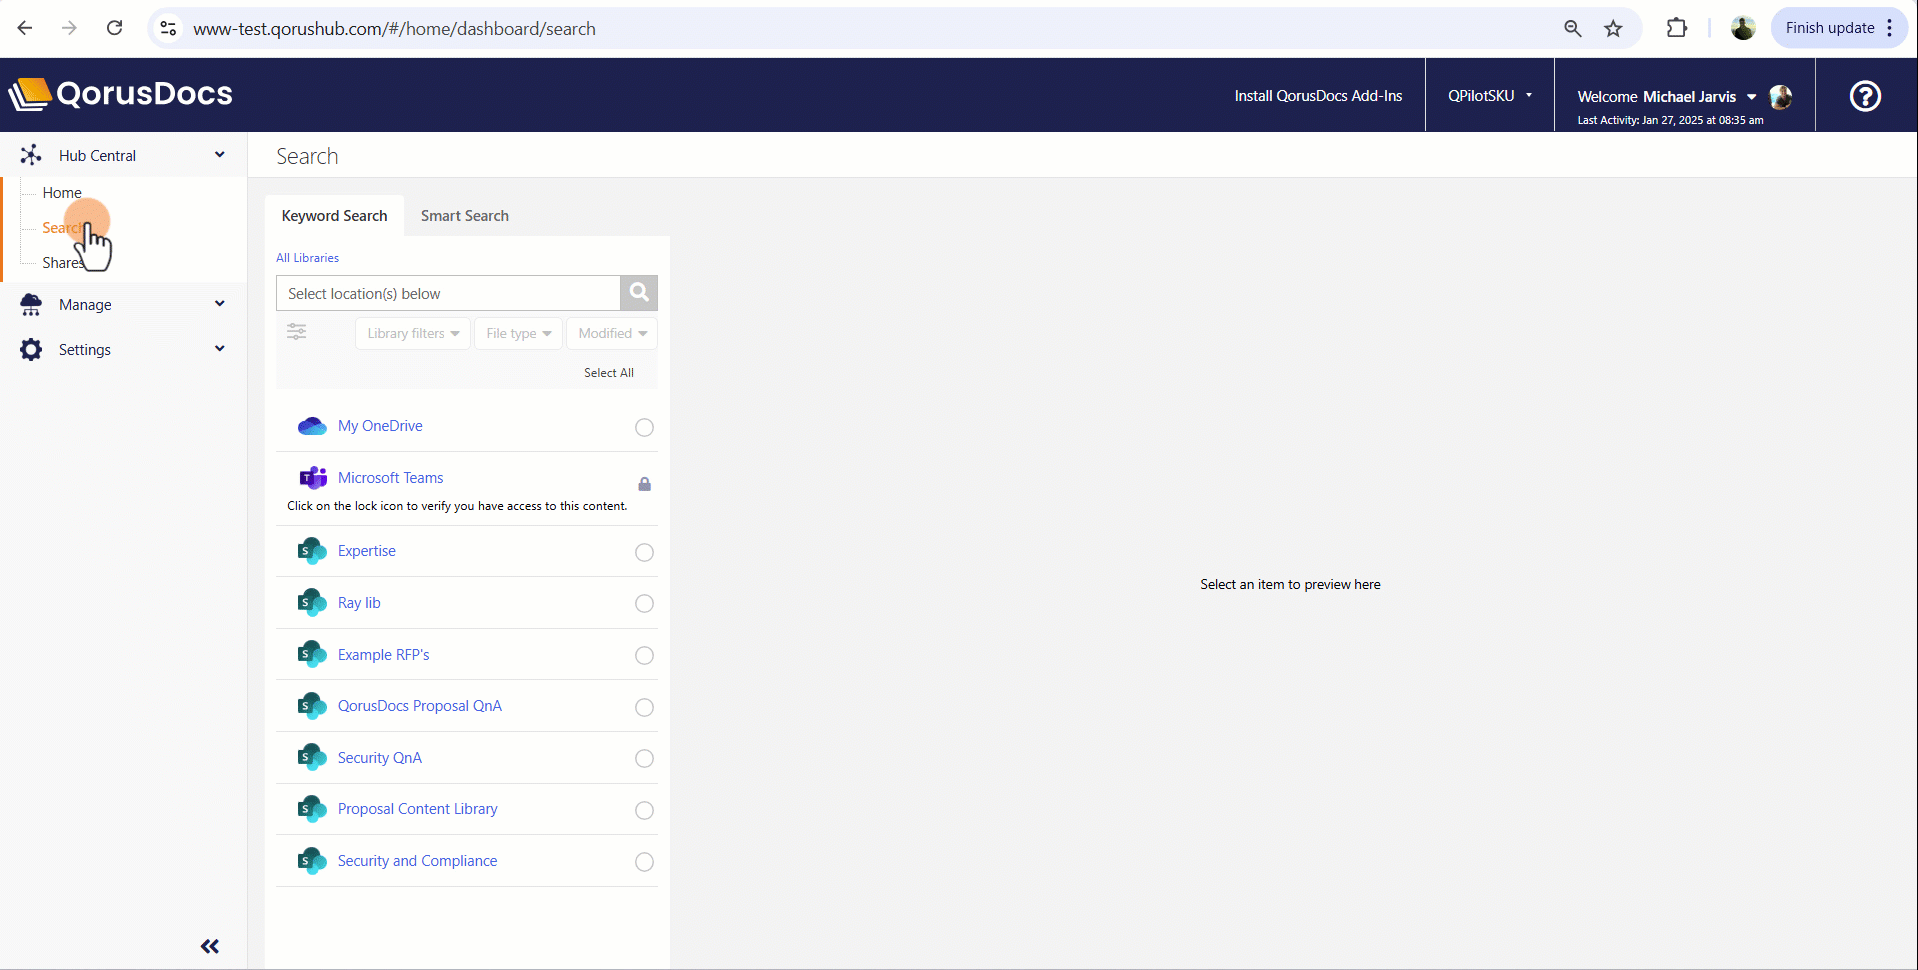Click the filter sliders icon
This screenshot has height=970, width=1918.
point(297,332)
